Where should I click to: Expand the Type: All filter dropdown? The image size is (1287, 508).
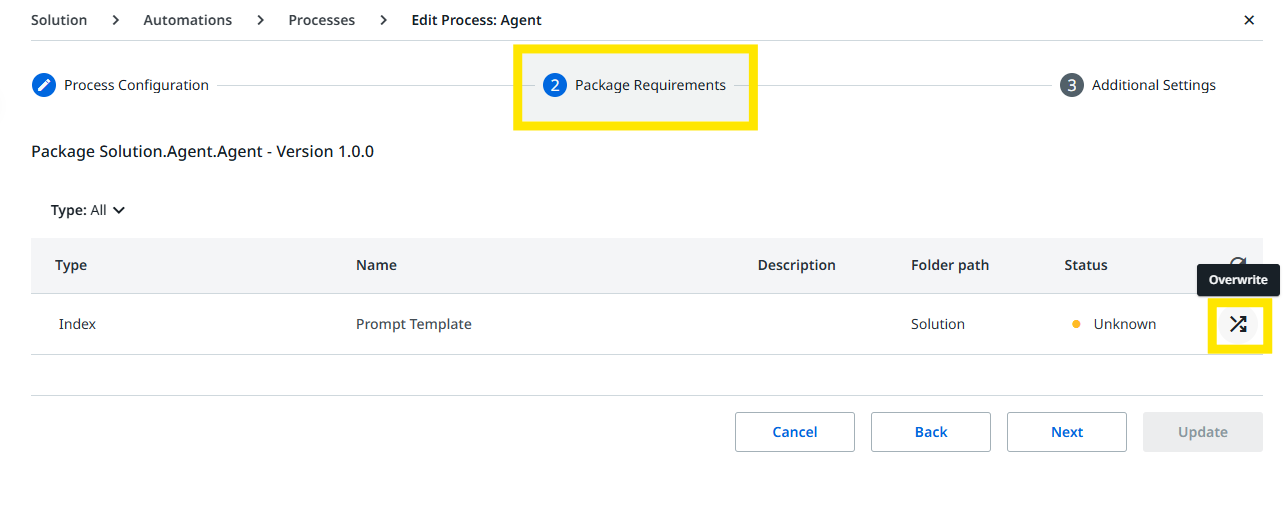pyautogui.click(x=88, y=210)
